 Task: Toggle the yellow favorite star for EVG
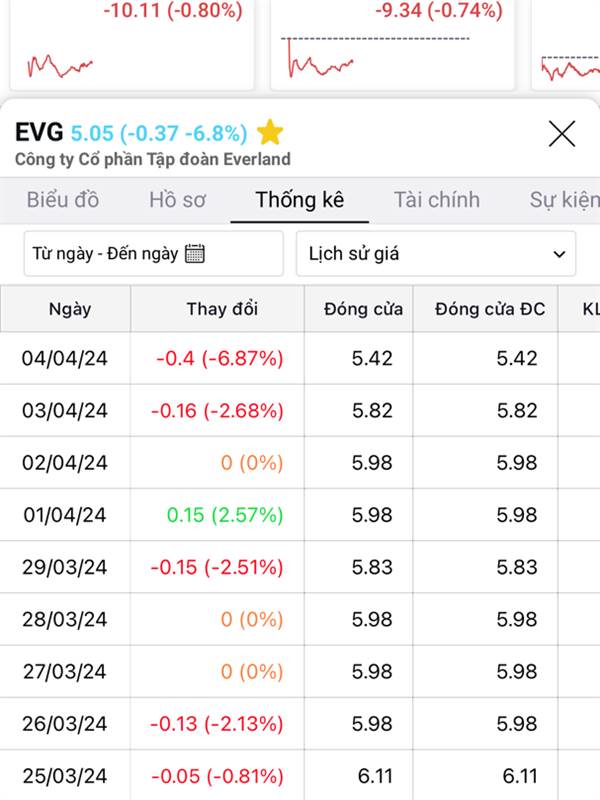pyautogui.click(x=270, y=132)
